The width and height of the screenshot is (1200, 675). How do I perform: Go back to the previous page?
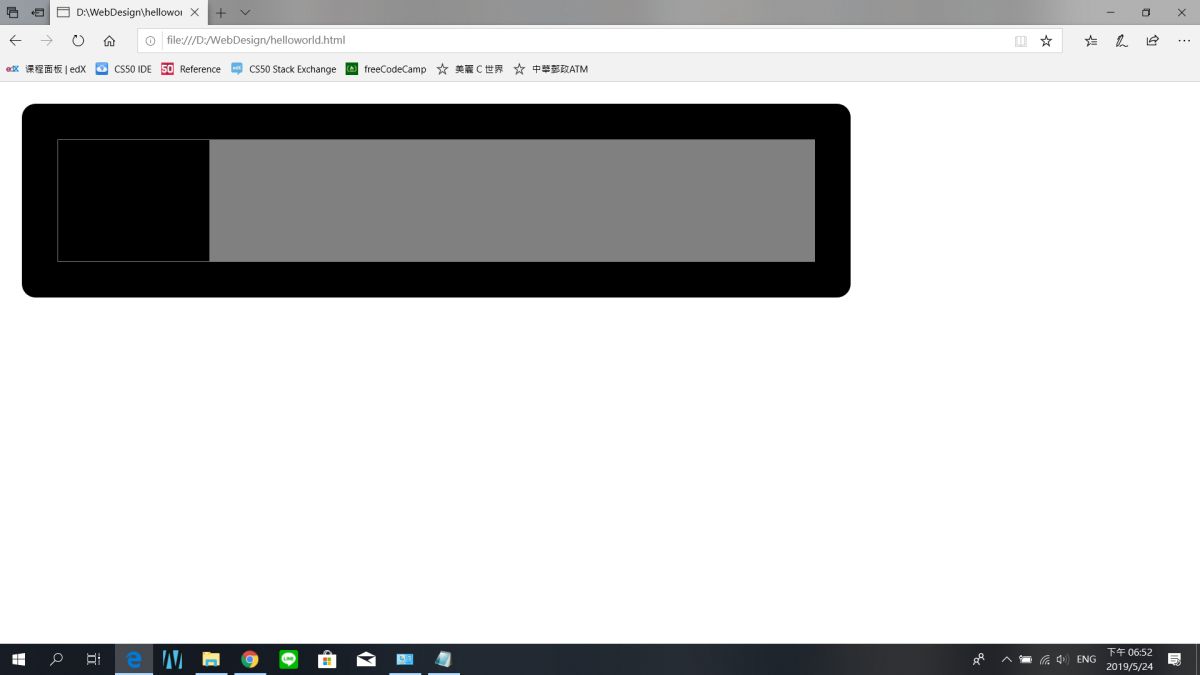[x=16, y=41]
